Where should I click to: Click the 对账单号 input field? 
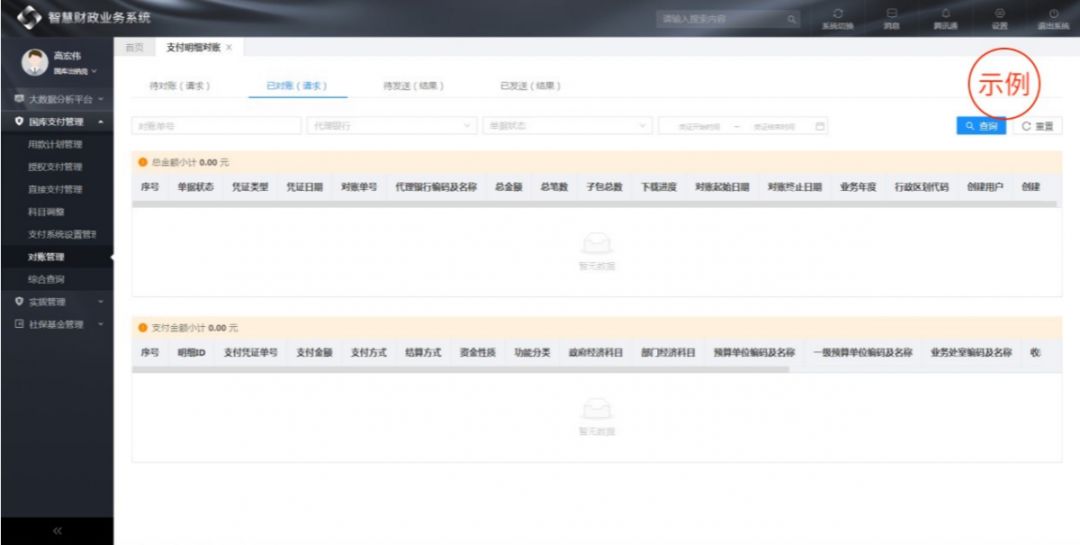click(x=216, y=126)
